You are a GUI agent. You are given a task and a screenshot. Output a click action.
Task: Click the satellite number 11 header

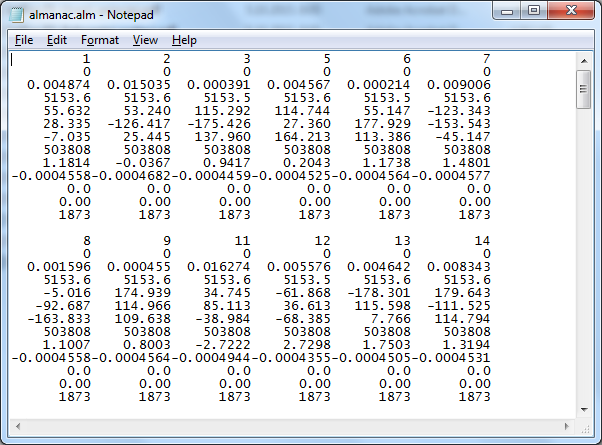point(242,241)
